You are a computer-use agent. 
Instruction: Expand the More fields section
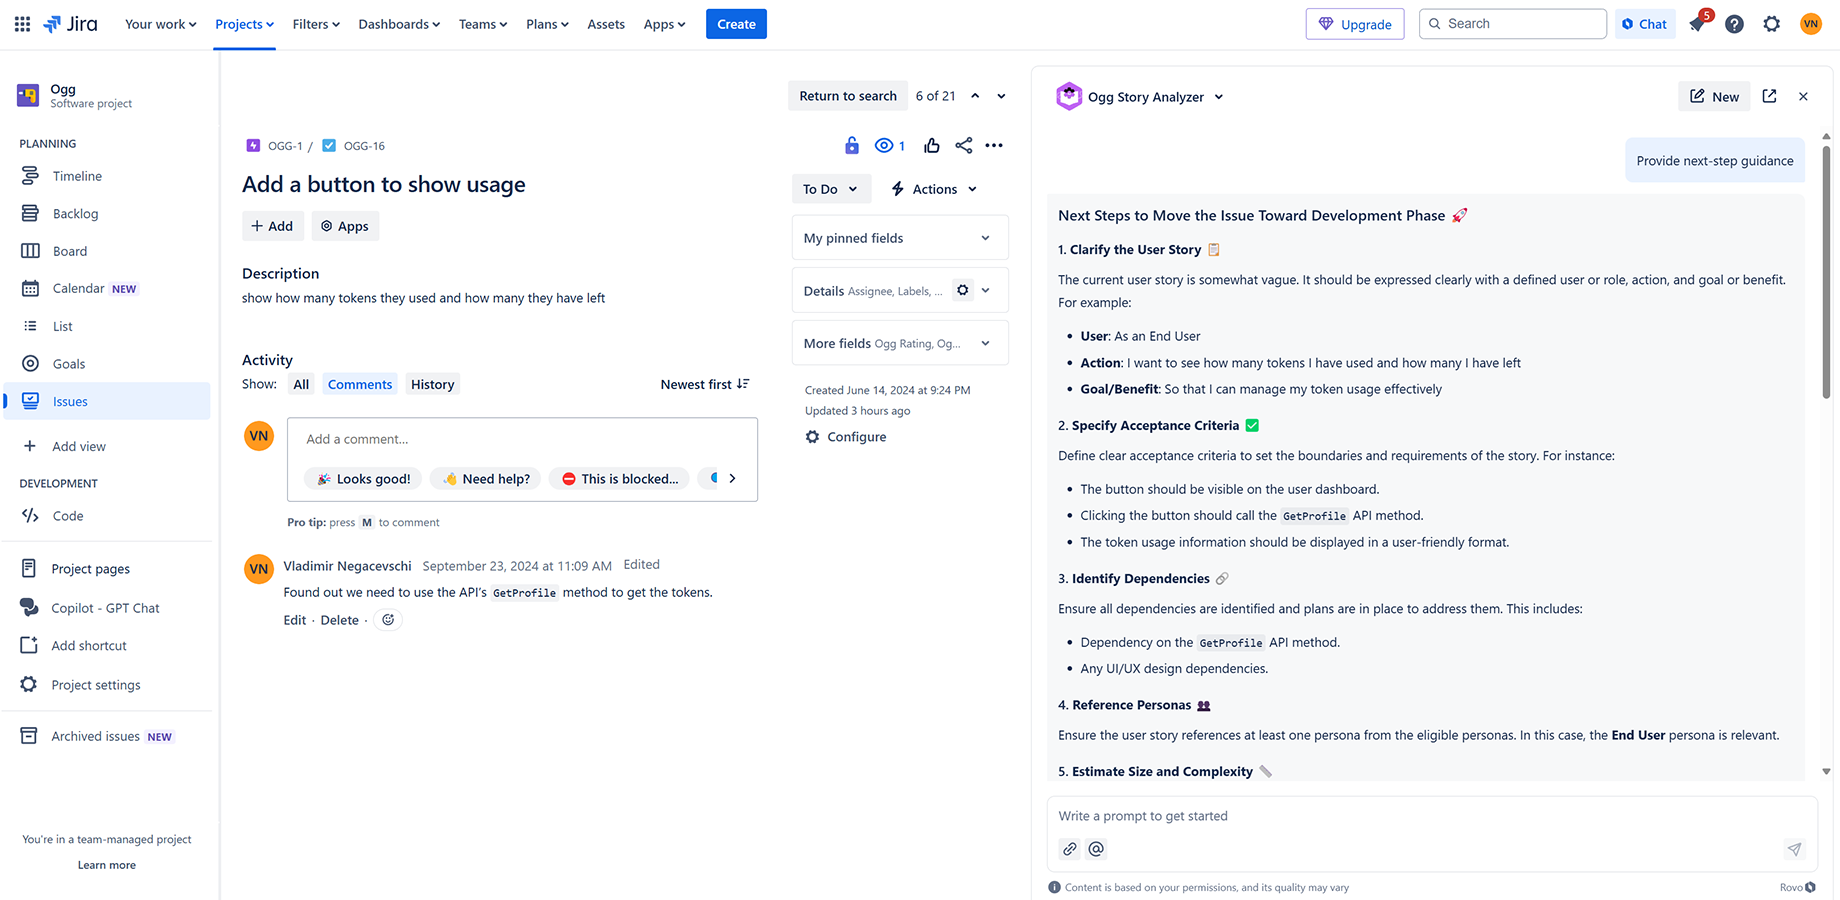[x=900, y=343]
